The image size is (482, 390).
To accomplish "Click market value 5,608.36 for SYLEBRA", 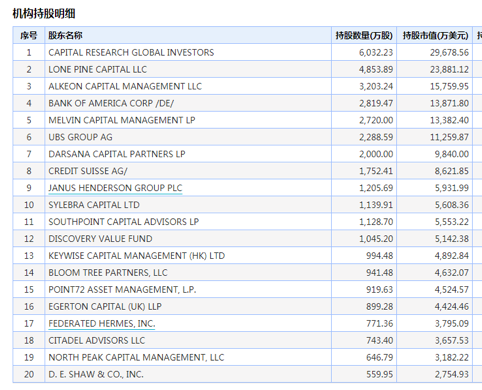I will pos(452,205).
